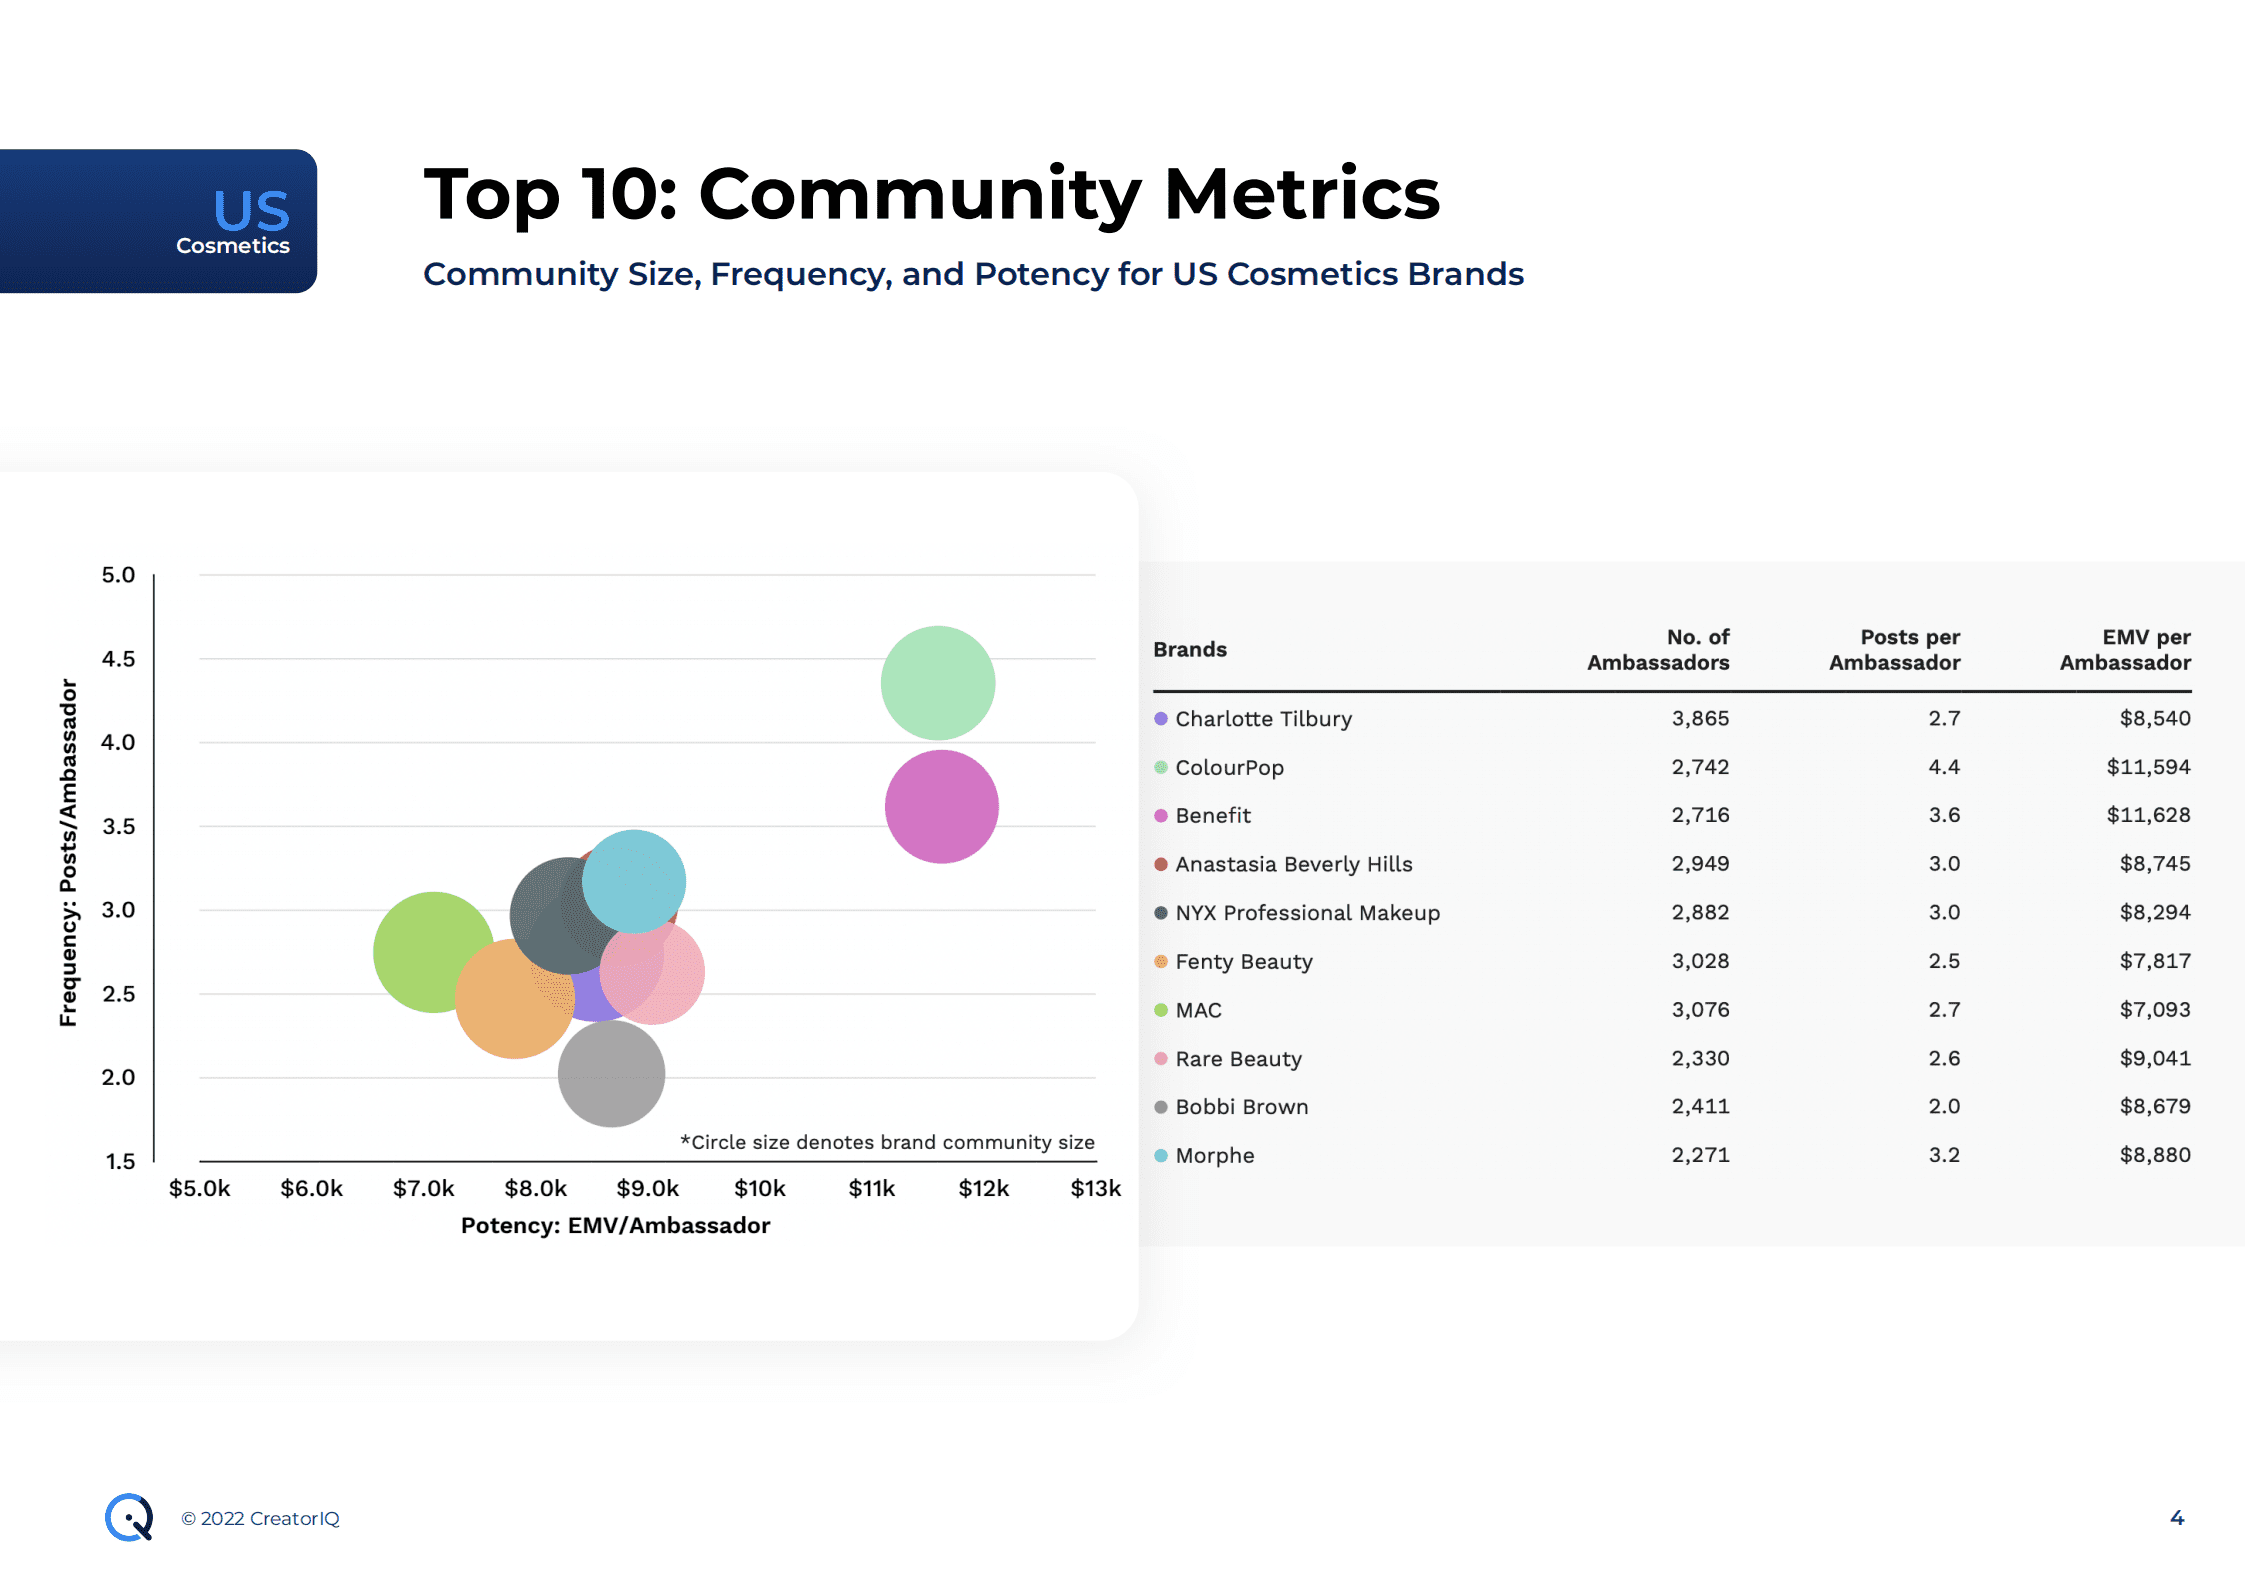Select the teal Morphe bubble
Image resolution: width=2245 pixels, height=1586 pixels.
[x=634, y=880]
